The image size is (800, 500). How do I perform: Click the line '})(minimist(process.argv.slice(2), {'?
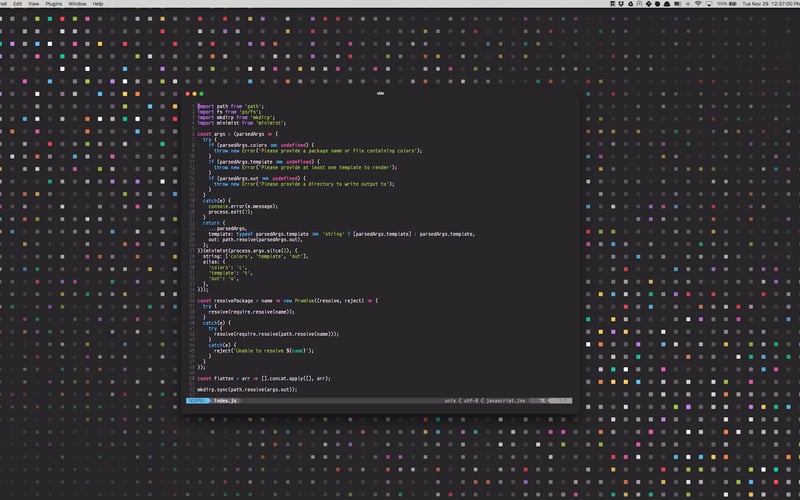pos(247,251)
